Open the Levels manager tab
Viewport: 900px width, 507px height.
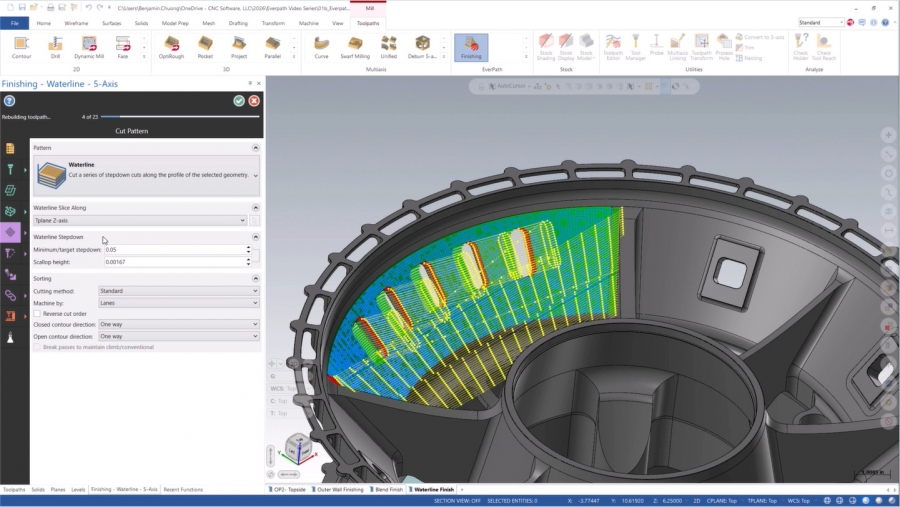tap(78, 490)
